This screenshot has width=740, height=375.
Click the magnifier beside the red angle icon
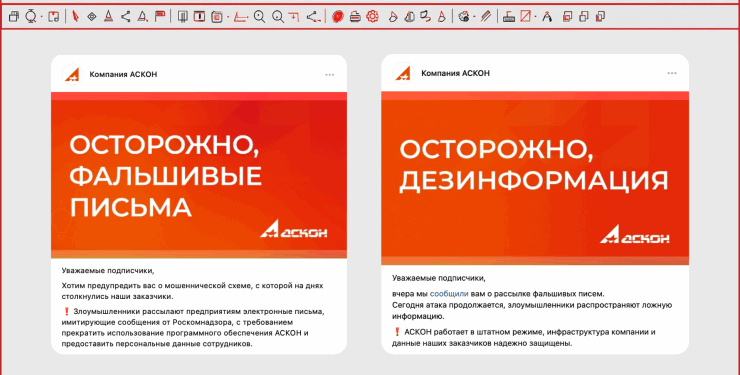(260, 17)
